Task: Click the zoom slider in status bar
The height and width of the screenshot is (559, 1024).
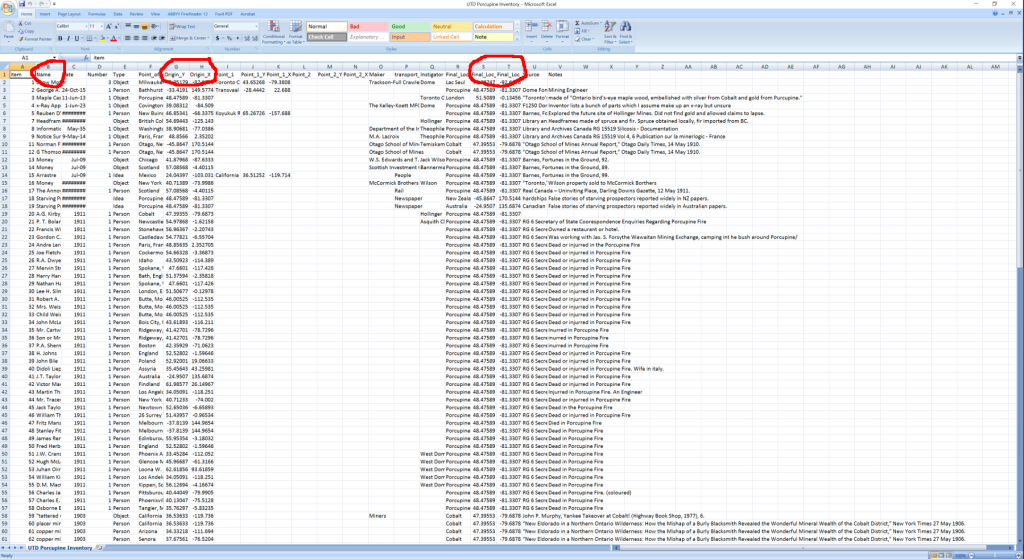Action: (x=993, y=556)
